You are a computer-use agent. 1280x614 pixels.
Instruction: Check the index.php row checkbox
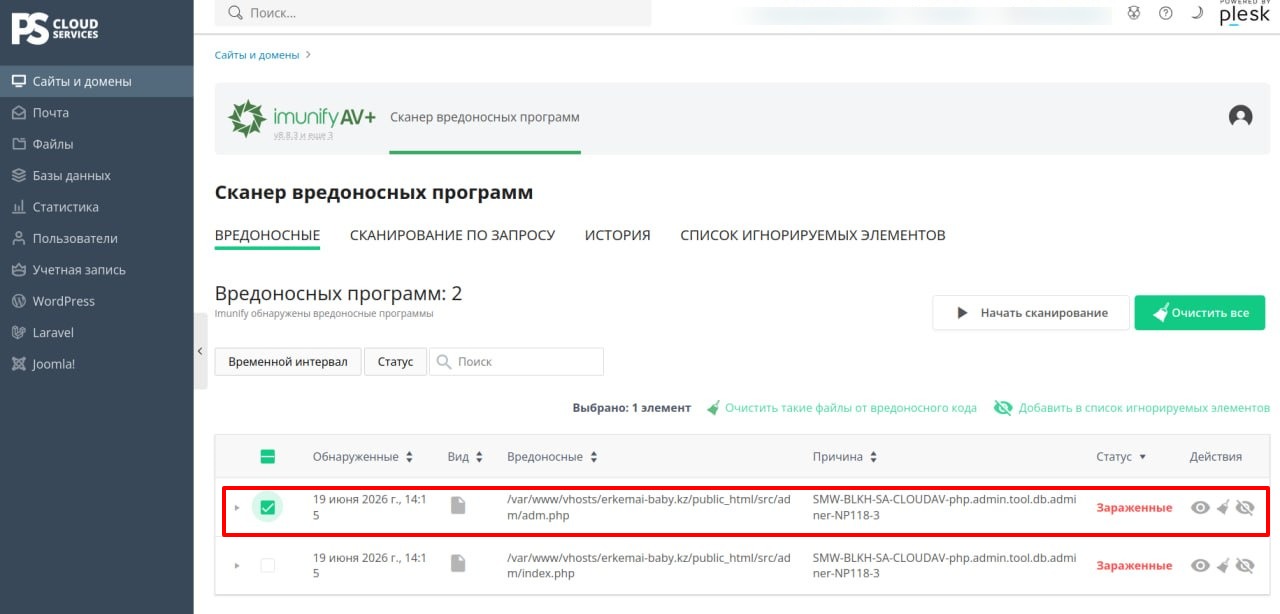click(267, 565)
